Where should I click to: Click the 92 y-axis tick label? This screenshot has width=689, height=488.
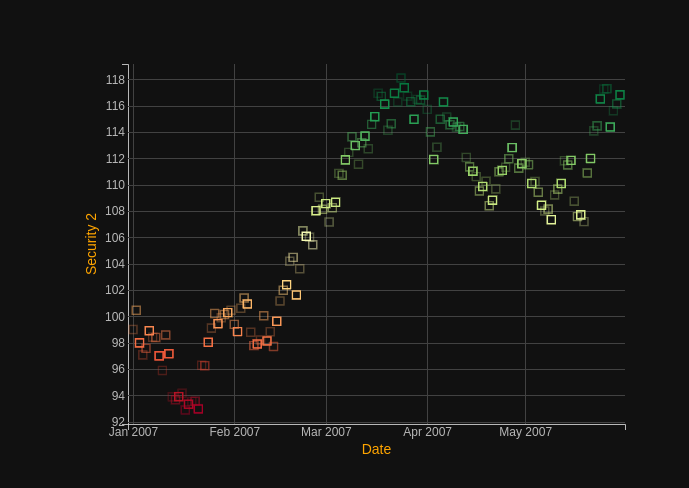(118, 422)
